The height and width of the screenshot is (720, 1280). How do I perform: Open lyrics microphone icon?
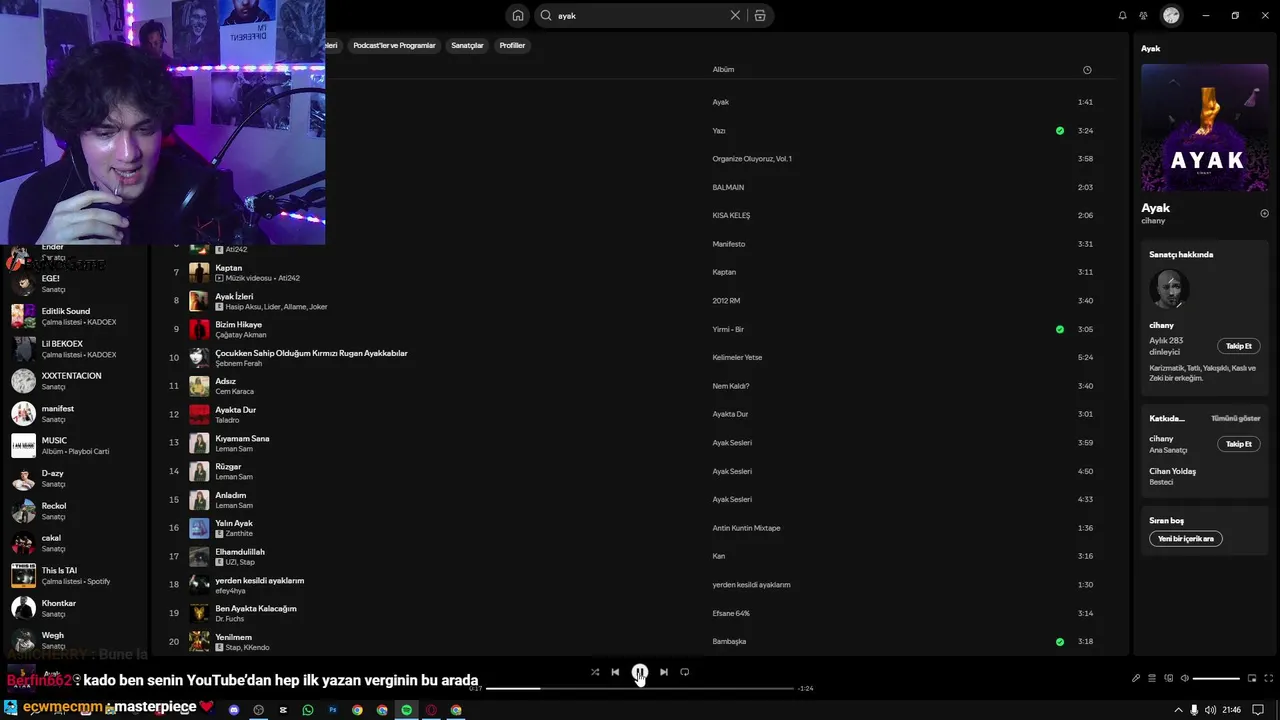click(x=1136, y=678)
